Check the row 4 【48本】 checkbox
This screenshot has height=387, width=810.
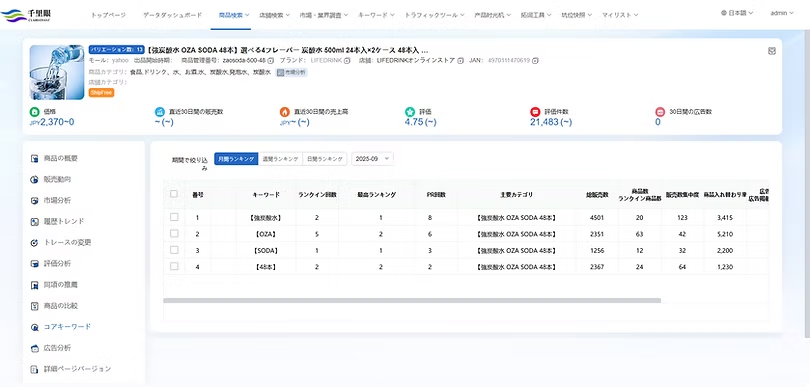(x=174, y=266)
